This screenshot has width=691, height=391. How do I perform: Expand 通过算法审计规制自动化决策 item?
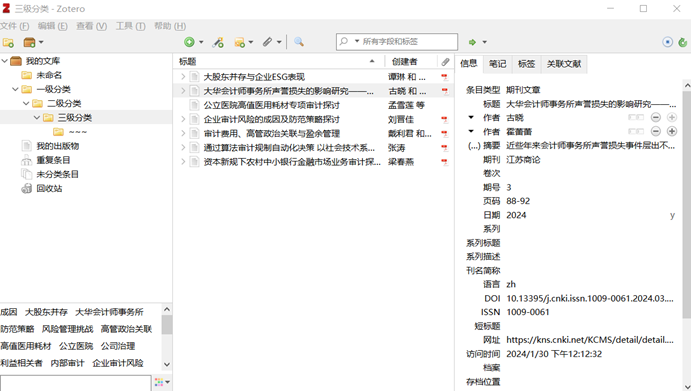pyautogui.click(x=183, y=148)
